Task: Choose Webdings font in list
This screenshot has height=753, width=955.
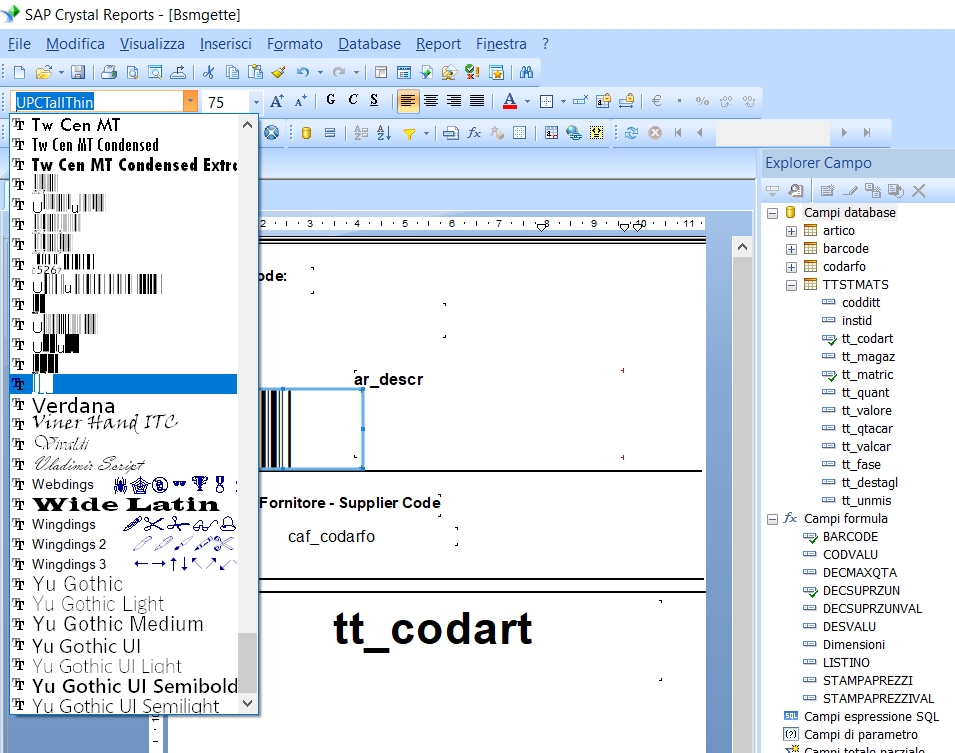Action: [x=124, y=484]
